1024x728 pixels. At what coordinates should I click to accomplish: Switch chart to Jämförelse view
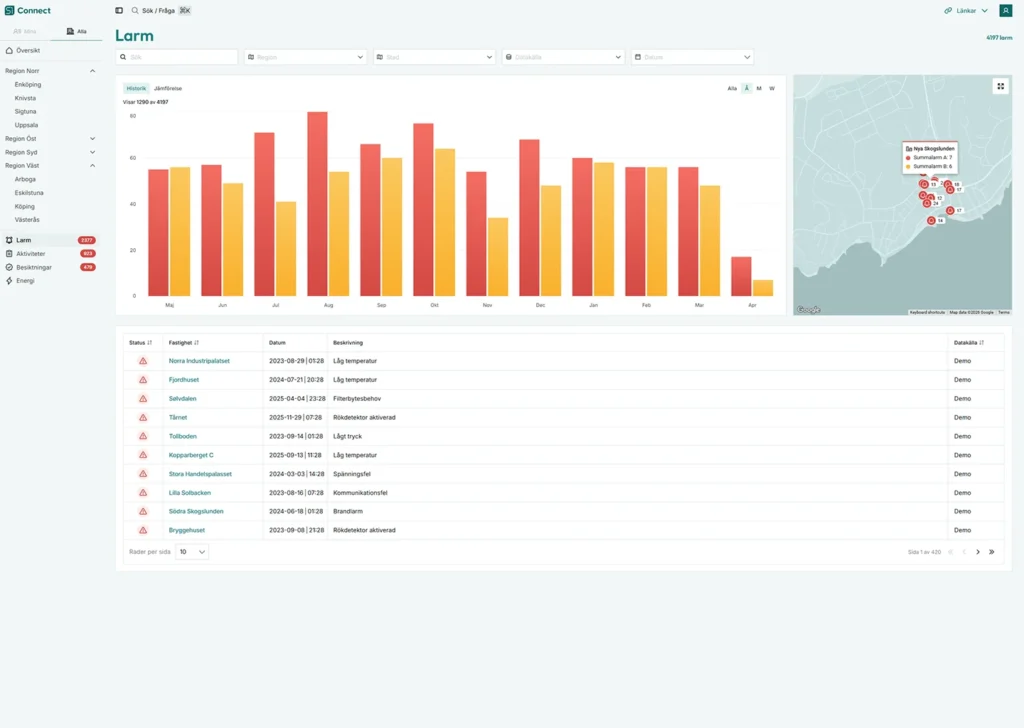168,88
